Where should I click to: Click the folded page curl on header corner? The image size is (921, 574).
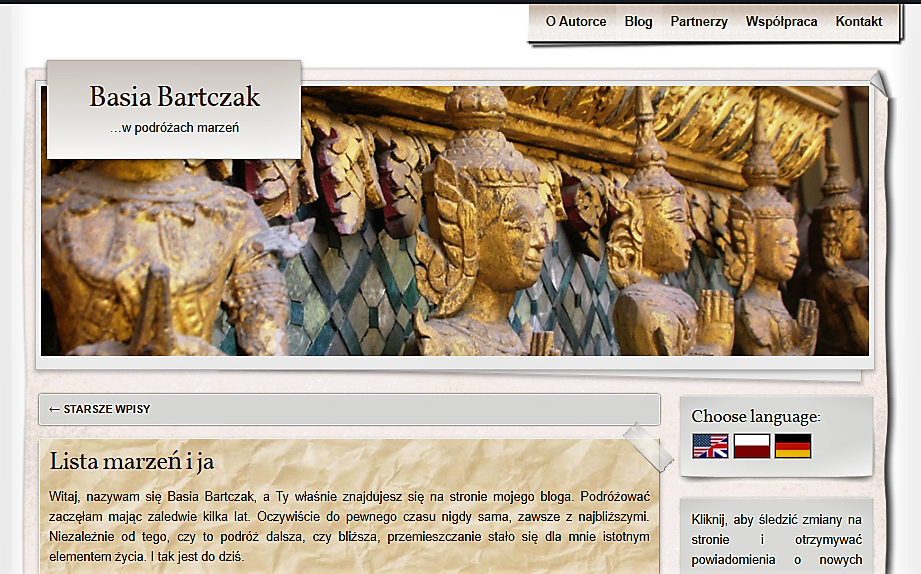coord(878,84)
